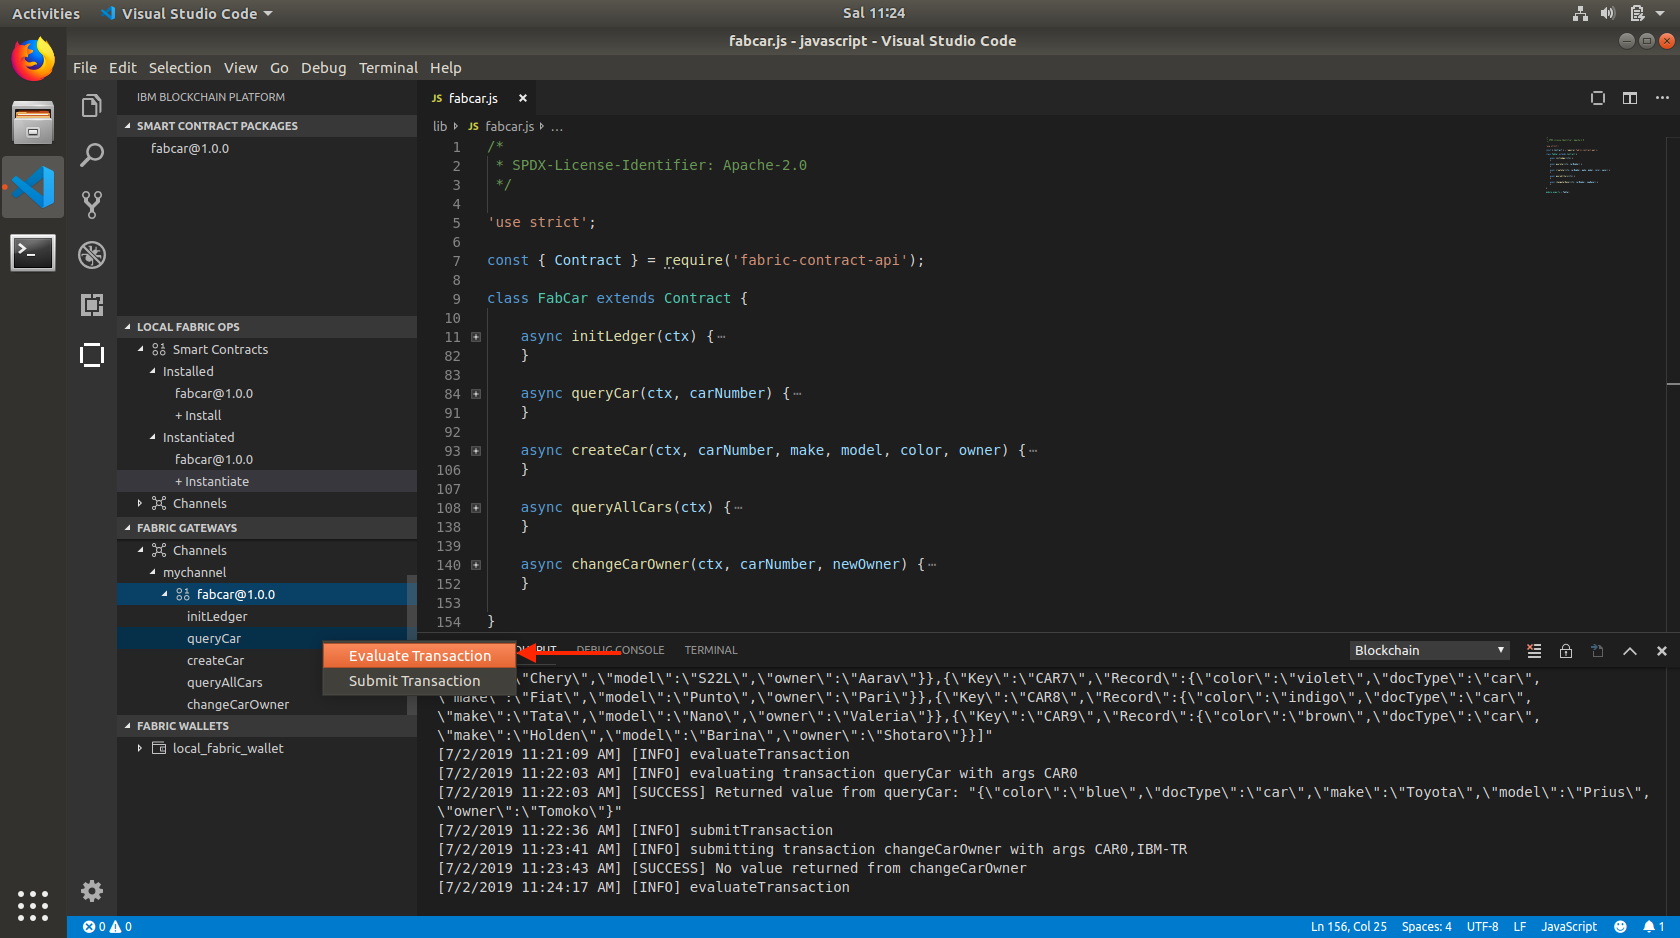
Task: Open IBM Blockchain Platform view icon
Action: [x=91, y=355]
